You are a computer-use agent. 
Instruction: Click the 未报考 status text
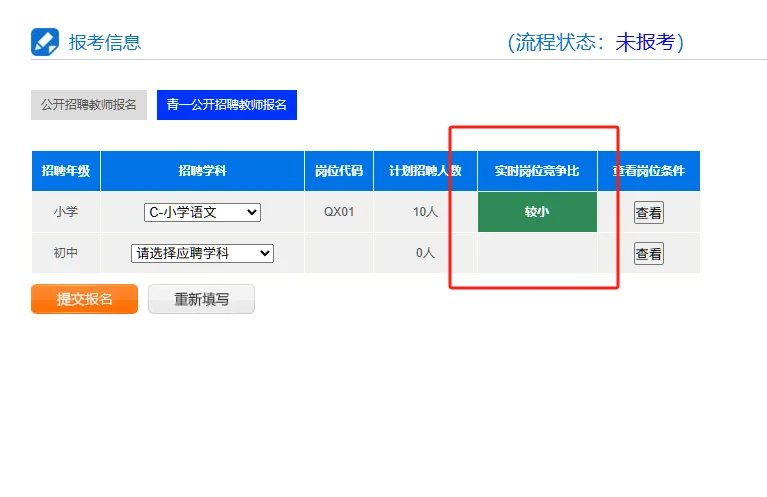(645, 43)
